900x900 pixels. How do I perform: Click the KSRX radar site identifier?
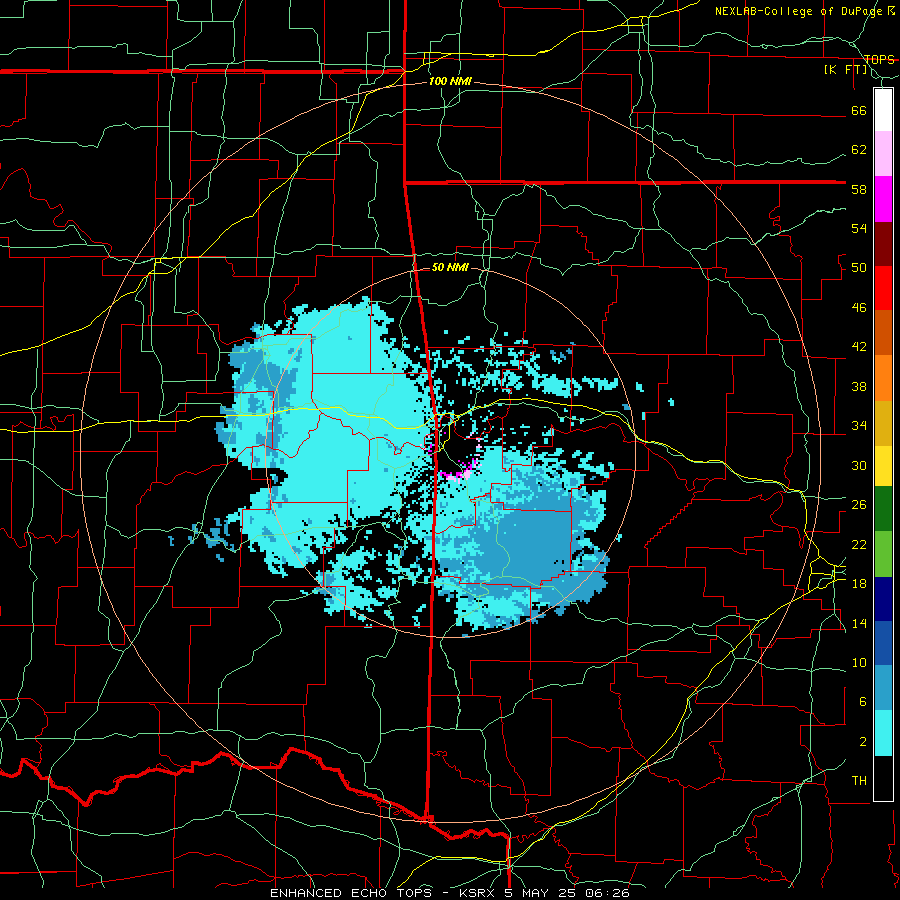click(x=479, y=893)
